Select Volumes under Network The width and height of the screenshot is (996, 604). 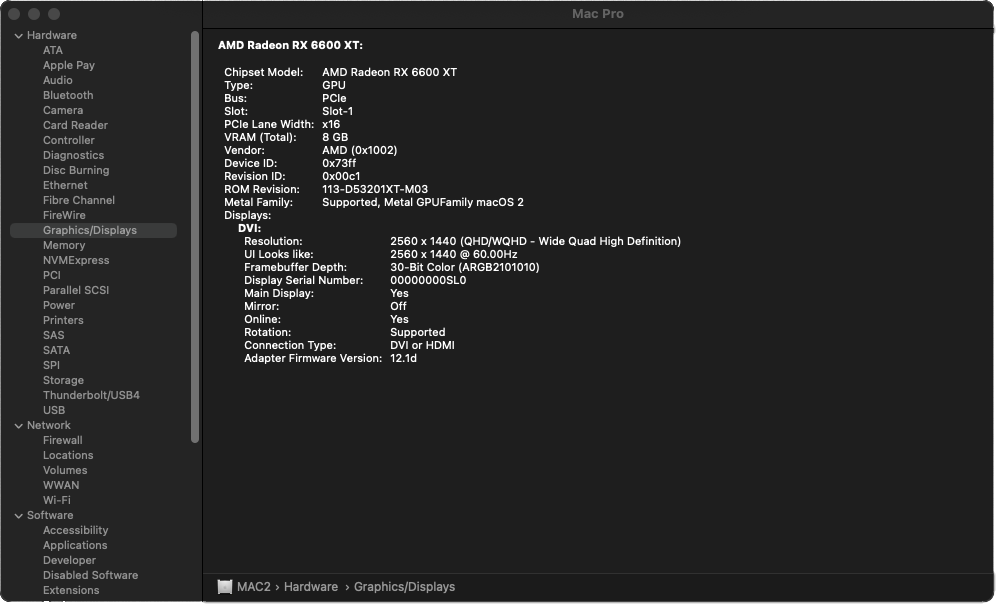pos(65,471)
